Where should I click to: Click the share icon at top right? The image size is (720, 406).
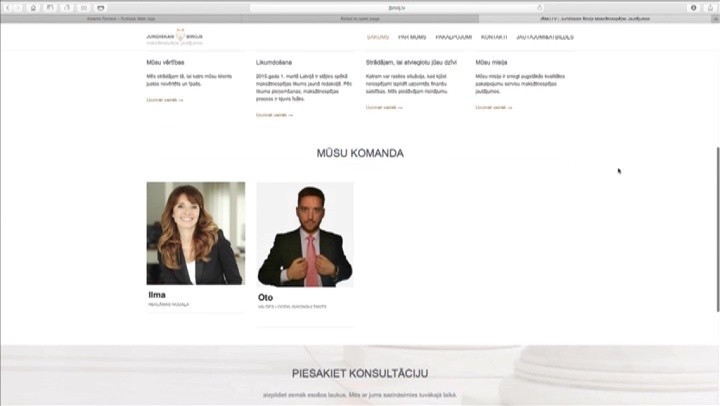(710, 8)
